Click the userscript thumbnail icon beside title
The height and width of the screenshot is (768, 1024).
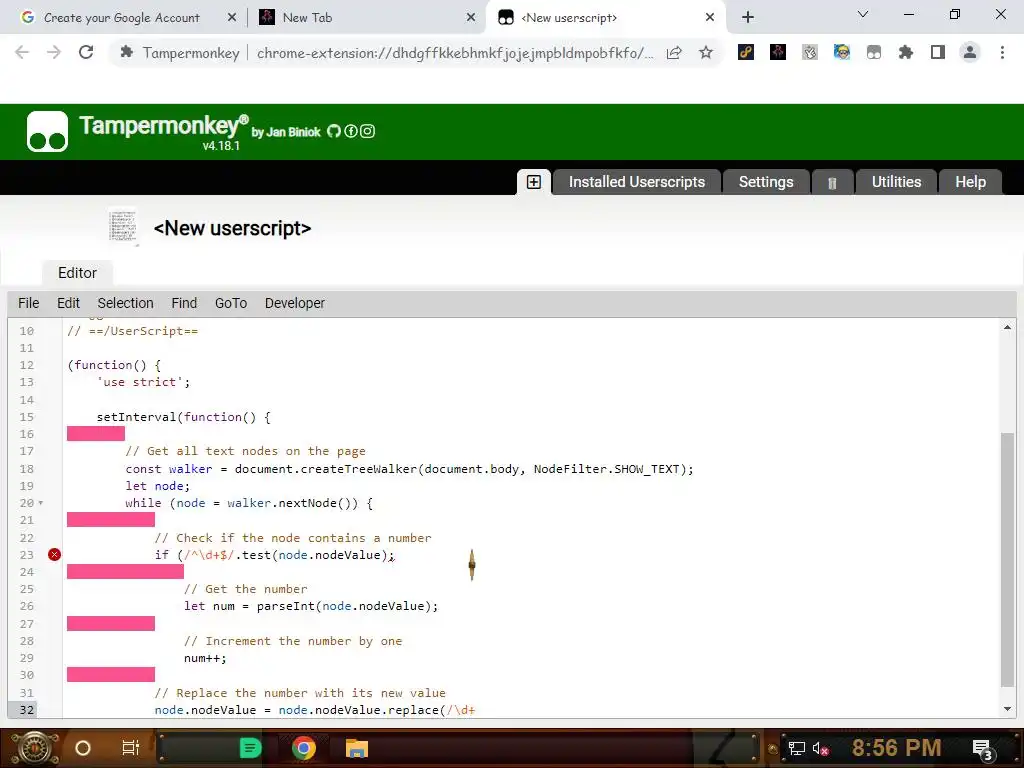pos(123,227)
